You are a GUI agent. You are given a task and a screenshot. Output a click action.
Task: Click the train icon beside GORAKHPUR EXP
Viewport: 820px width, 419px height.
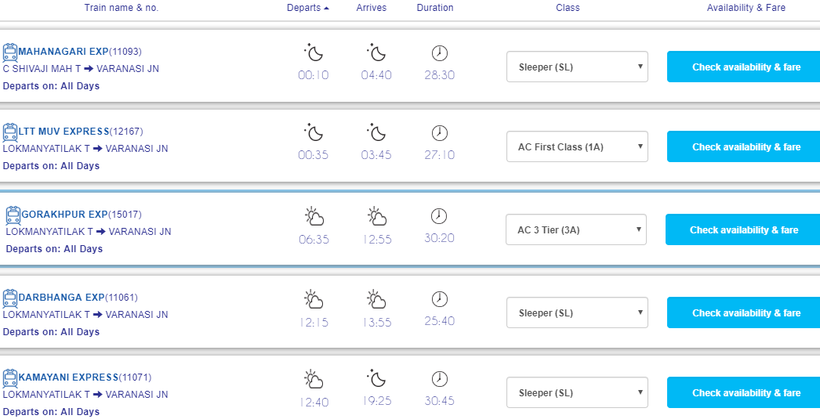click(13, 214)
